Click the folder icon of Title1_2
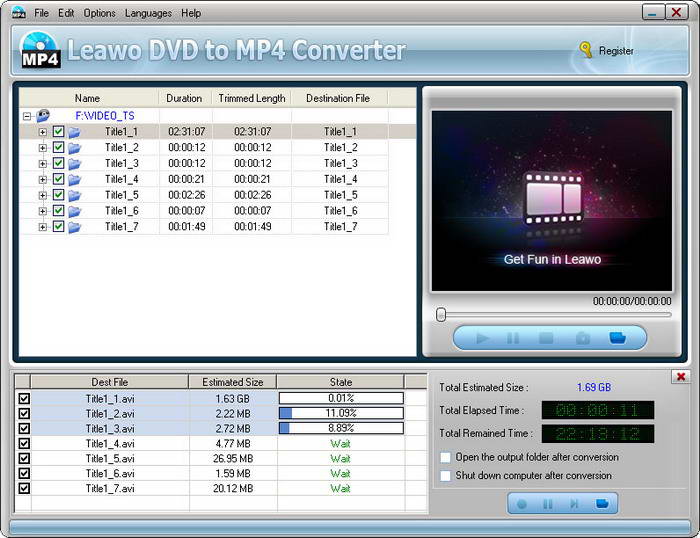This screenshot has width=700, height=538. (74, 148)
